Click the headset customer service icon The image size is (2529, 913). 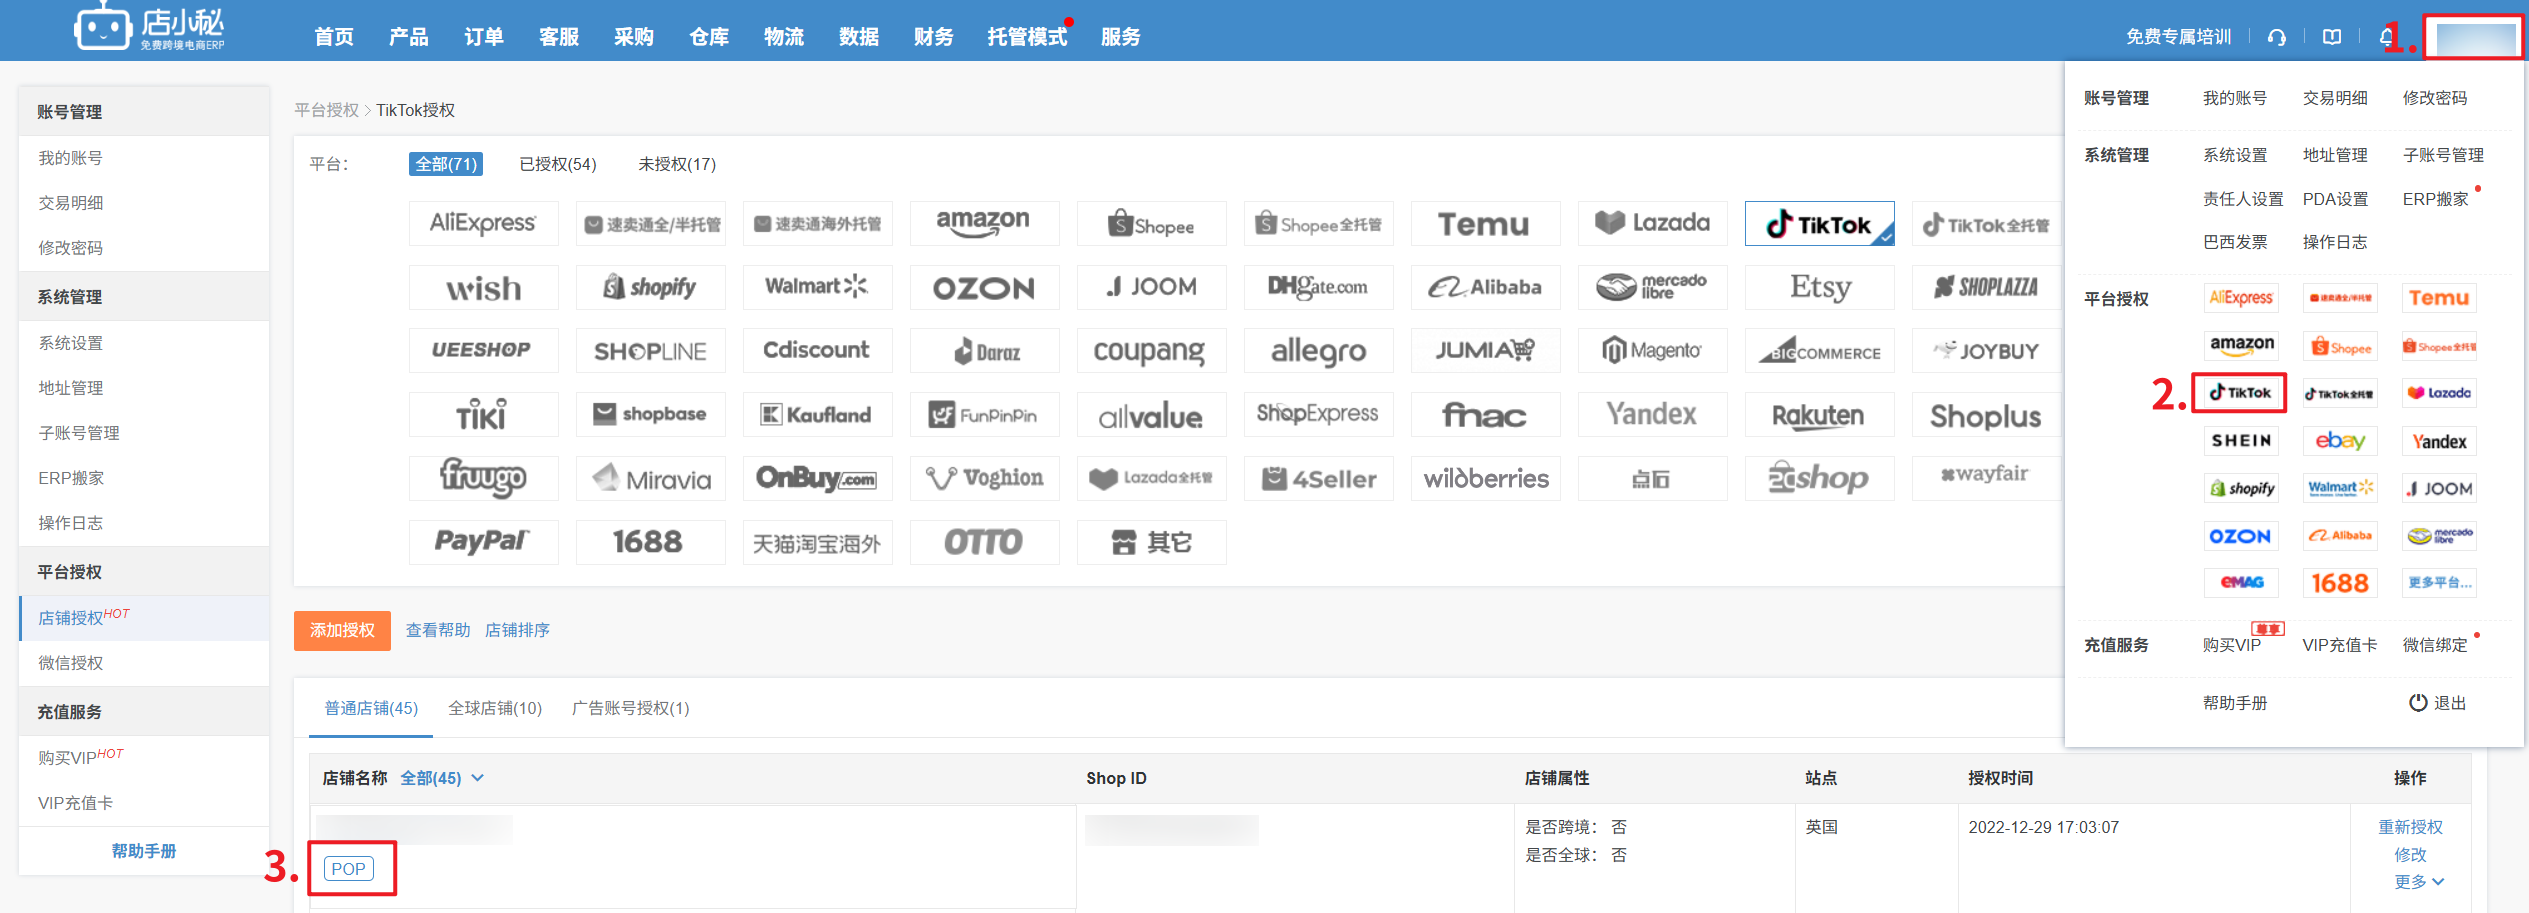point(2277,37)
